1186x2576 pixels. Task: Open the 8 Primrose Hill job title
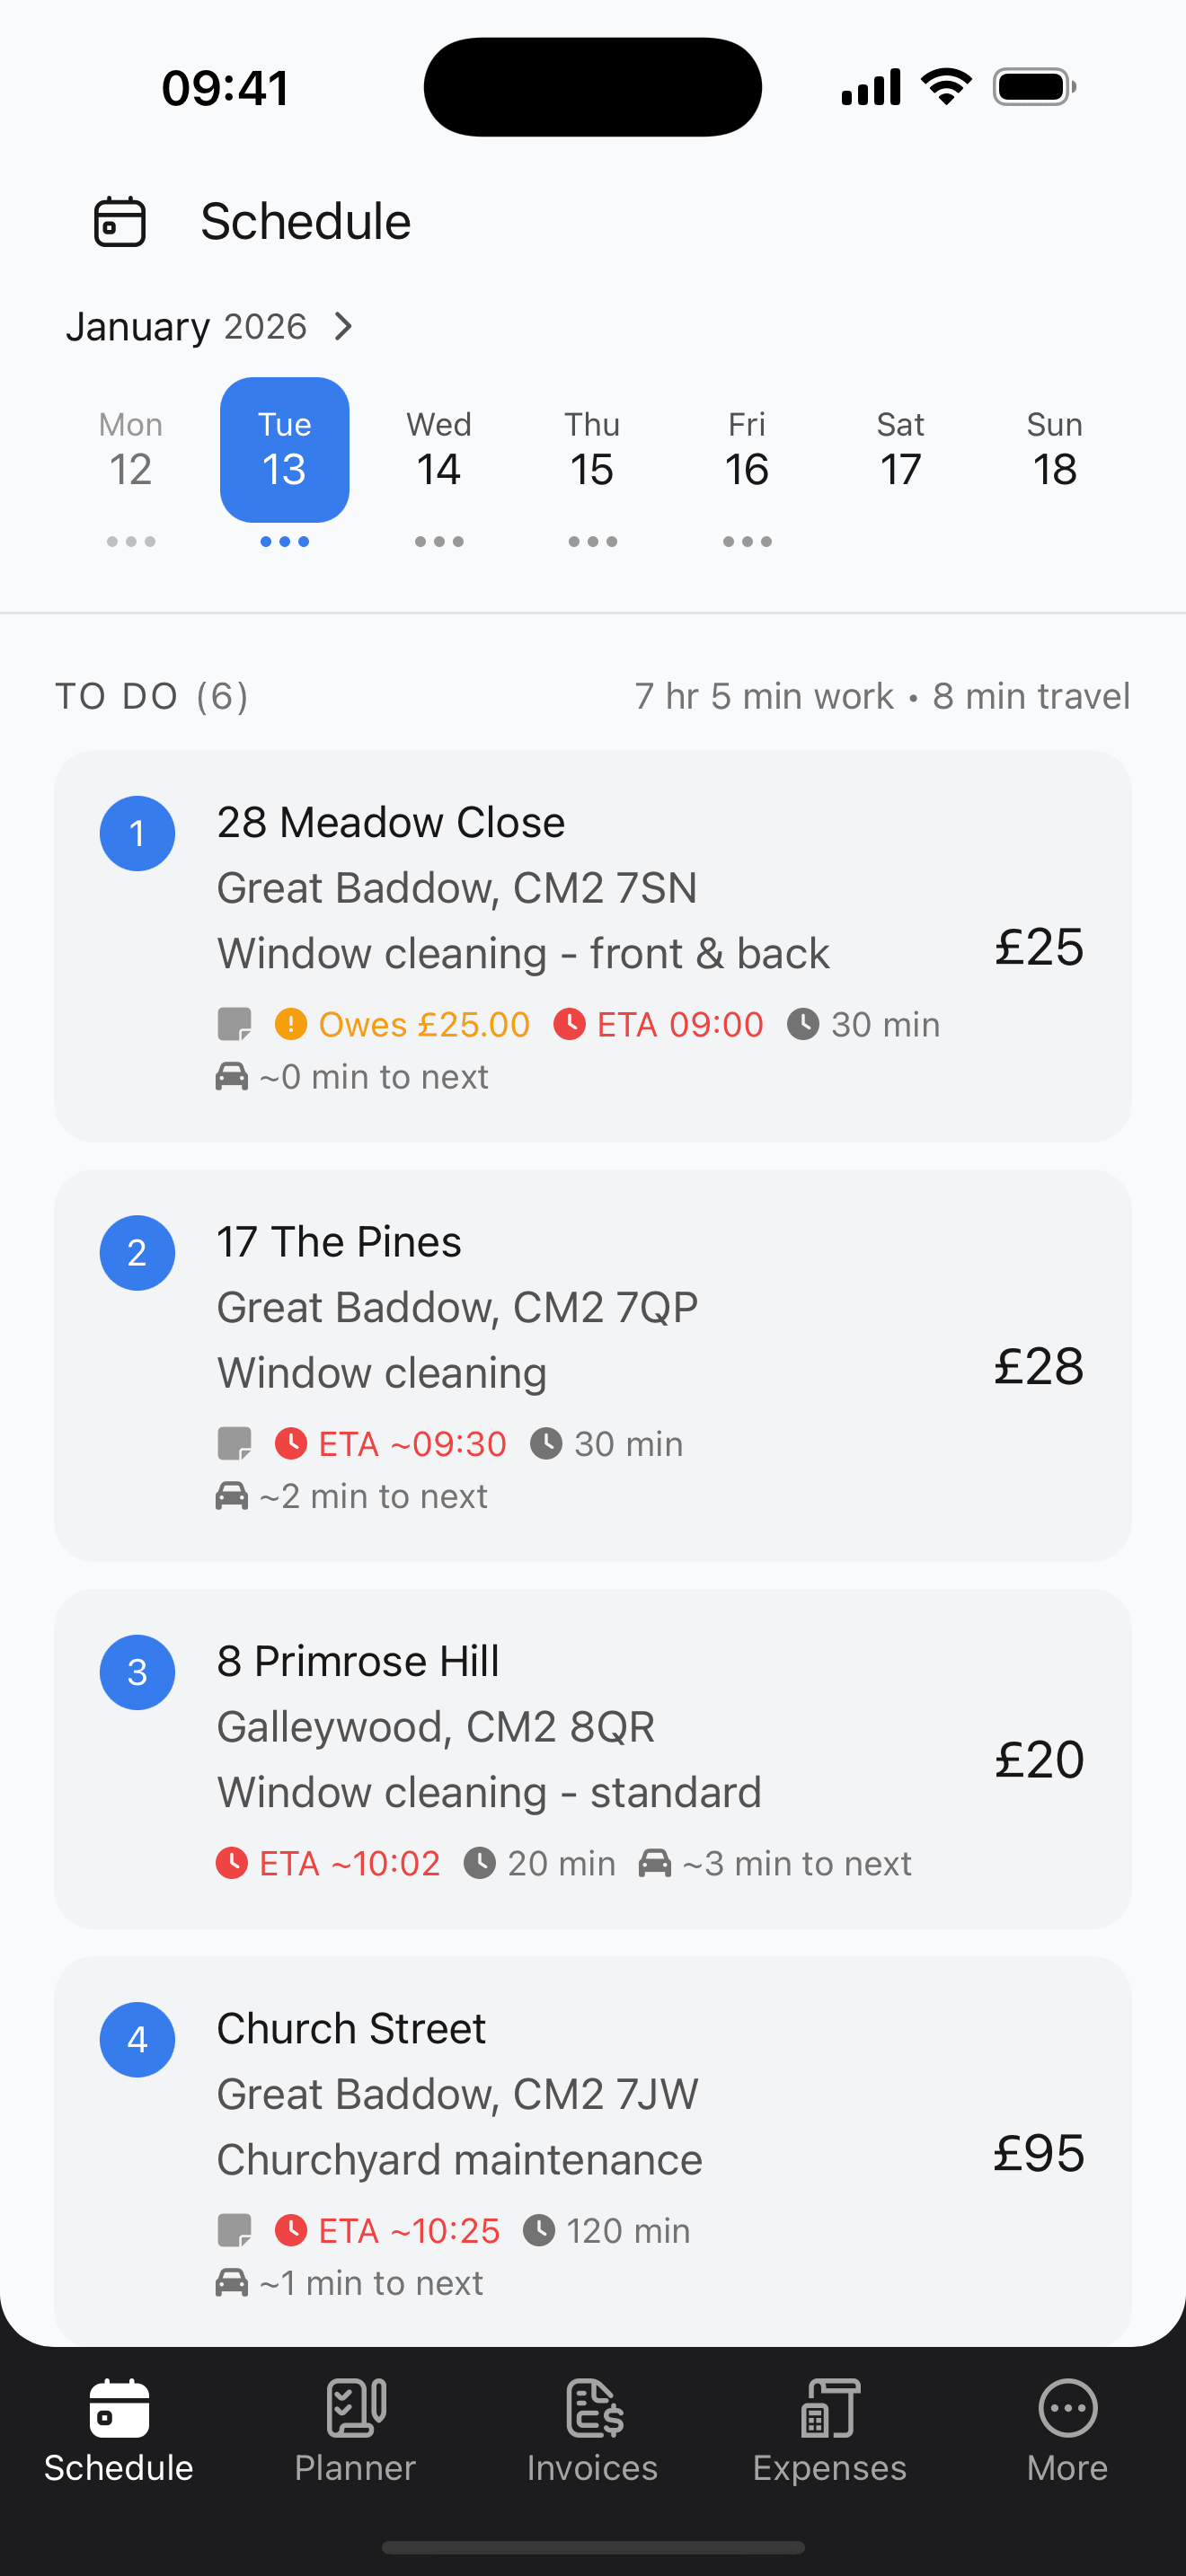358,1661
